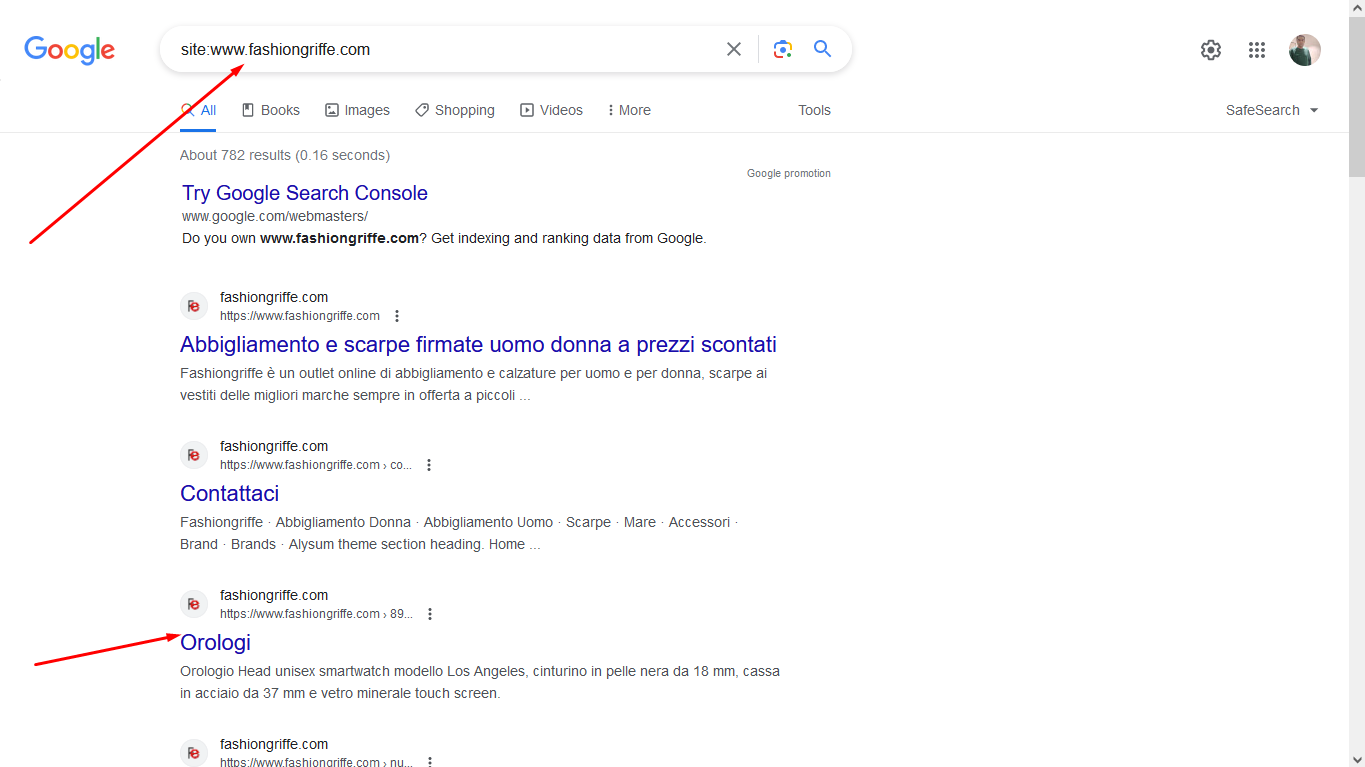Click favicon of the Orologi result
Image resolution: width=1365 pixels, height=767 pixels.
pos(194,604)
